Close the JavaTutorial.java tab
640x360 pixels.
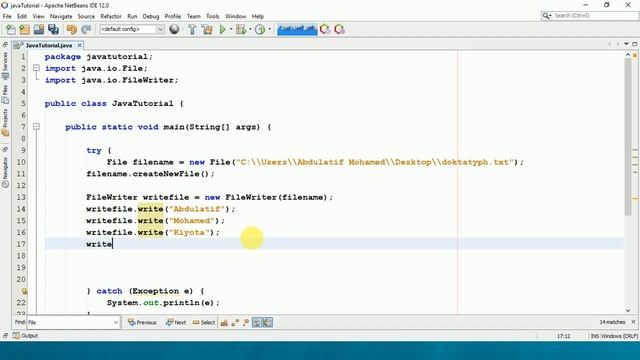pos(80,45)
